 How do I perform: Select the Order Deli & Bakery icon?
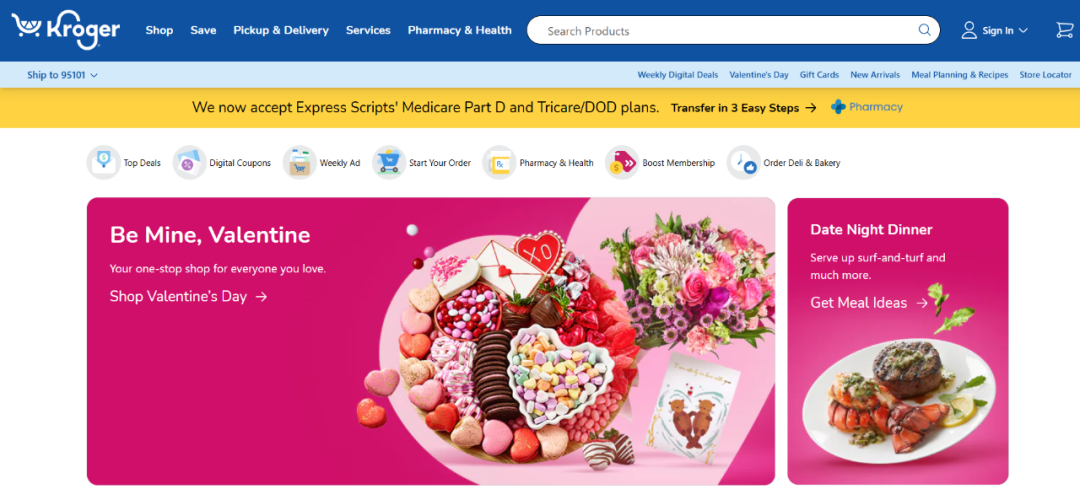[x=744, y=163]
